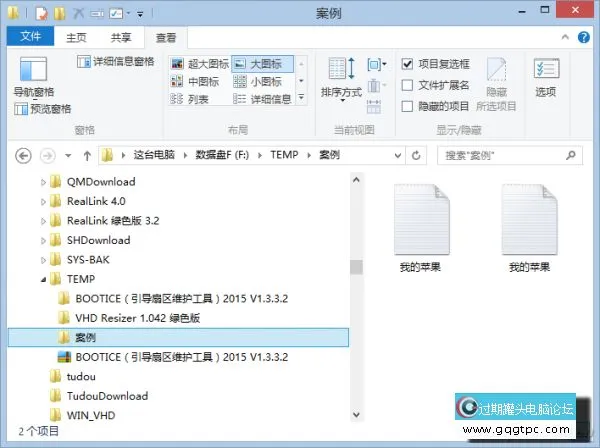Expand the layout gallery more arrow

coord(301,98)
